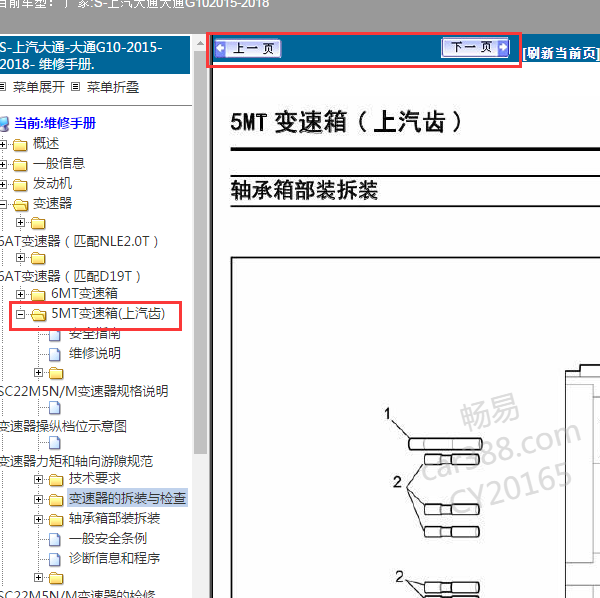Expand the 概述 folder node
This screenshot has height=598, width=600.
tap(3, 145)
